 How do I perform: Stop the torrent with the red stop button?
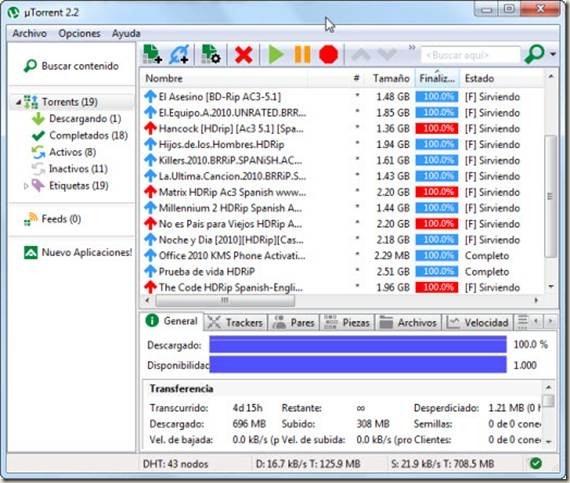pyautogui.click(x=328, y=55)
